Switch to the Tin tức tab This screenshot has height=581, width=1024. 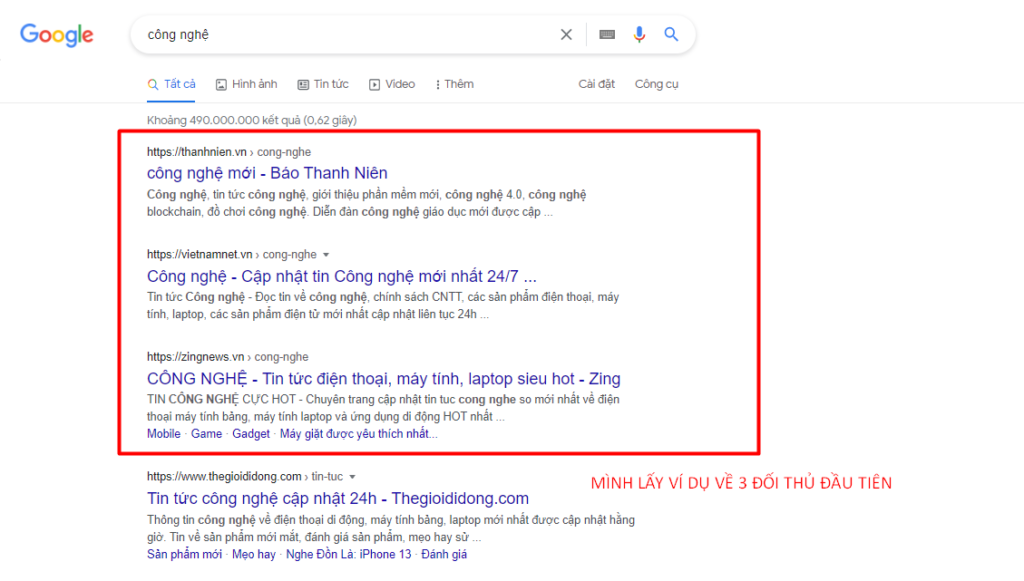coord(323,84)
